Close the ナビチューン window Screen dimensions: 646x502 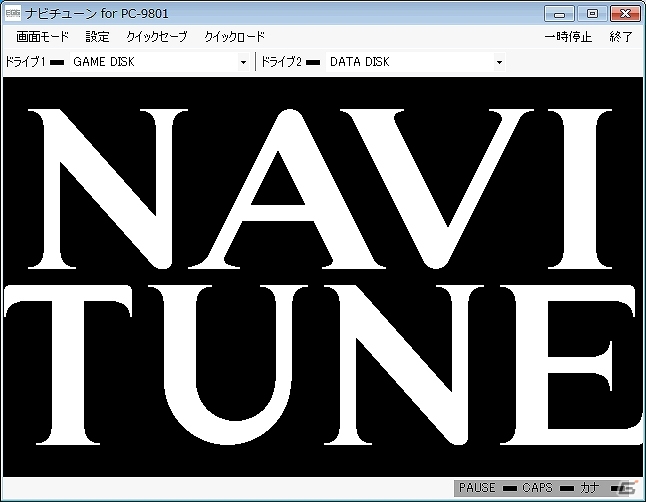625,14
